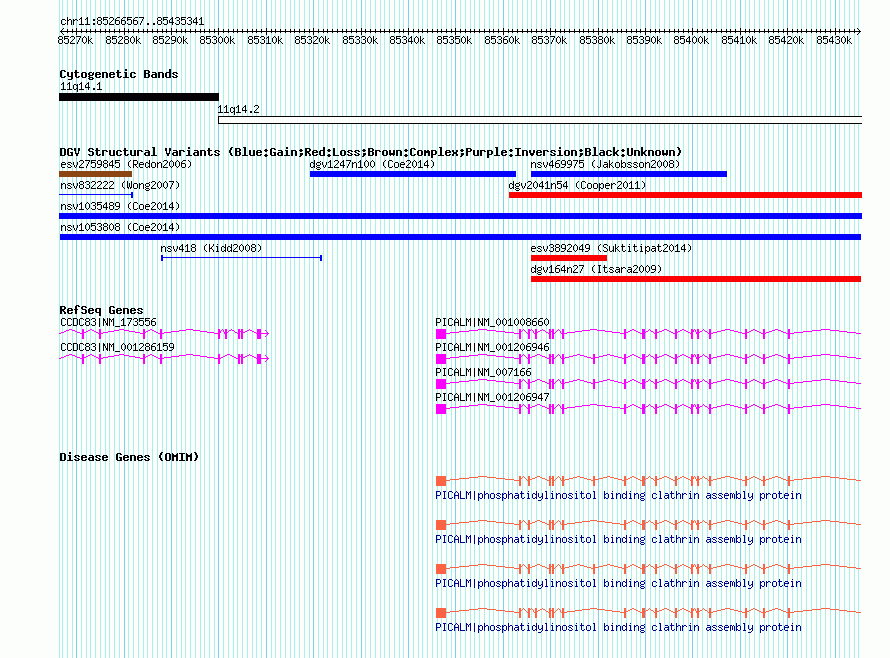The image size is (890, 658).
Task: Open variant dgv1247n100 (Coe2014) label
Action: tap(372, 164)
